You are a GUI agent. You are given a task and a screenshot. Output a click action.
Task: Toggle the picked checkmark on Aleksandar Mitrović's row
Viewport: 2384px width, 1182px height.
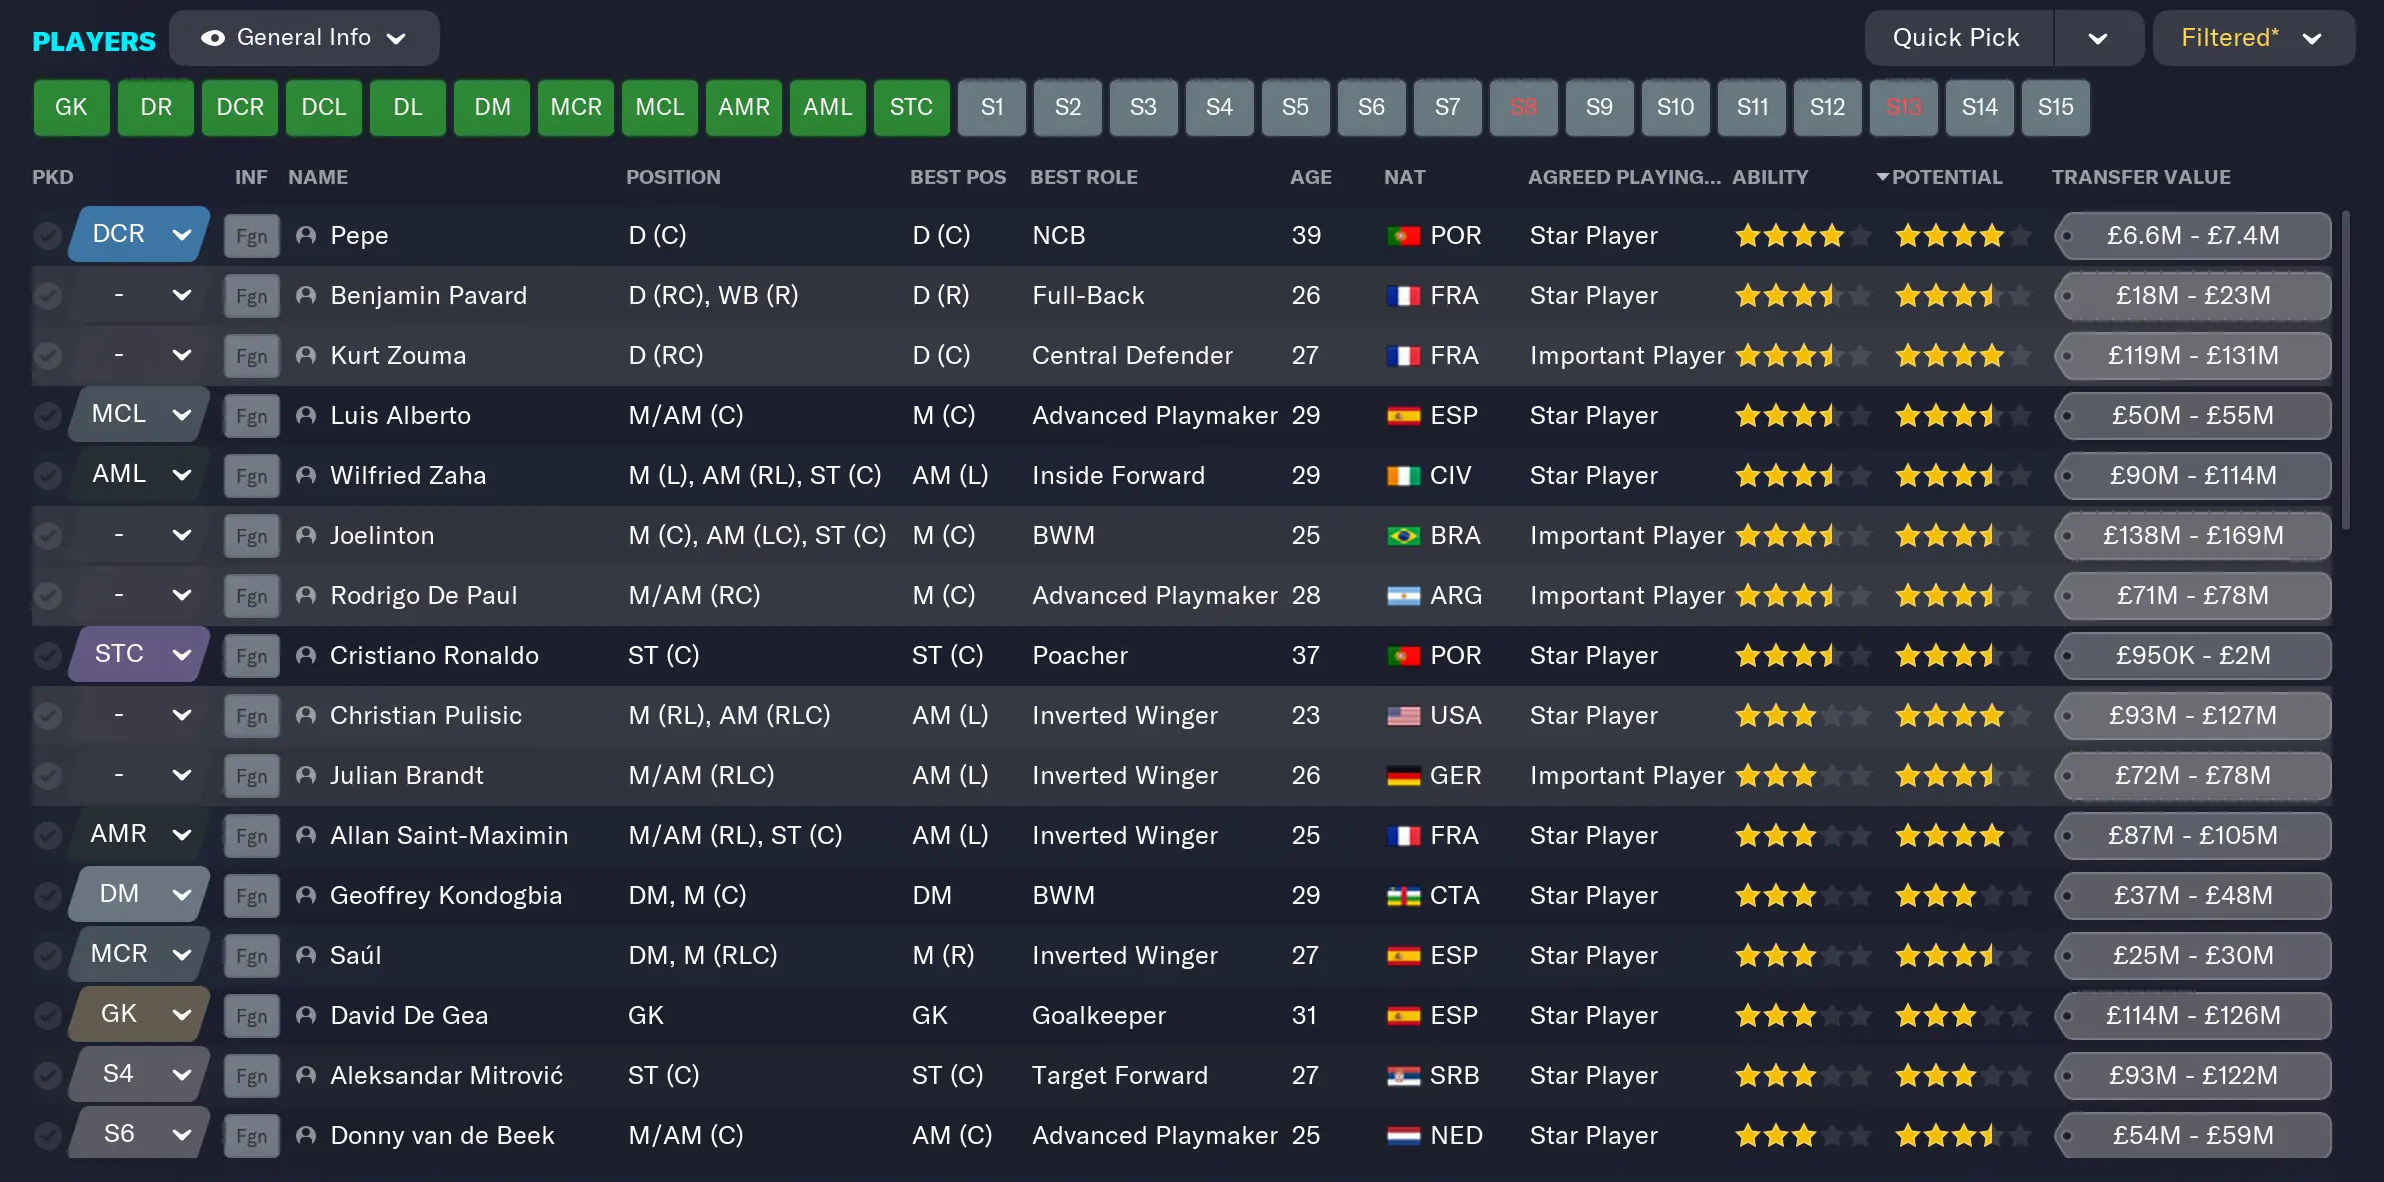47,1075
